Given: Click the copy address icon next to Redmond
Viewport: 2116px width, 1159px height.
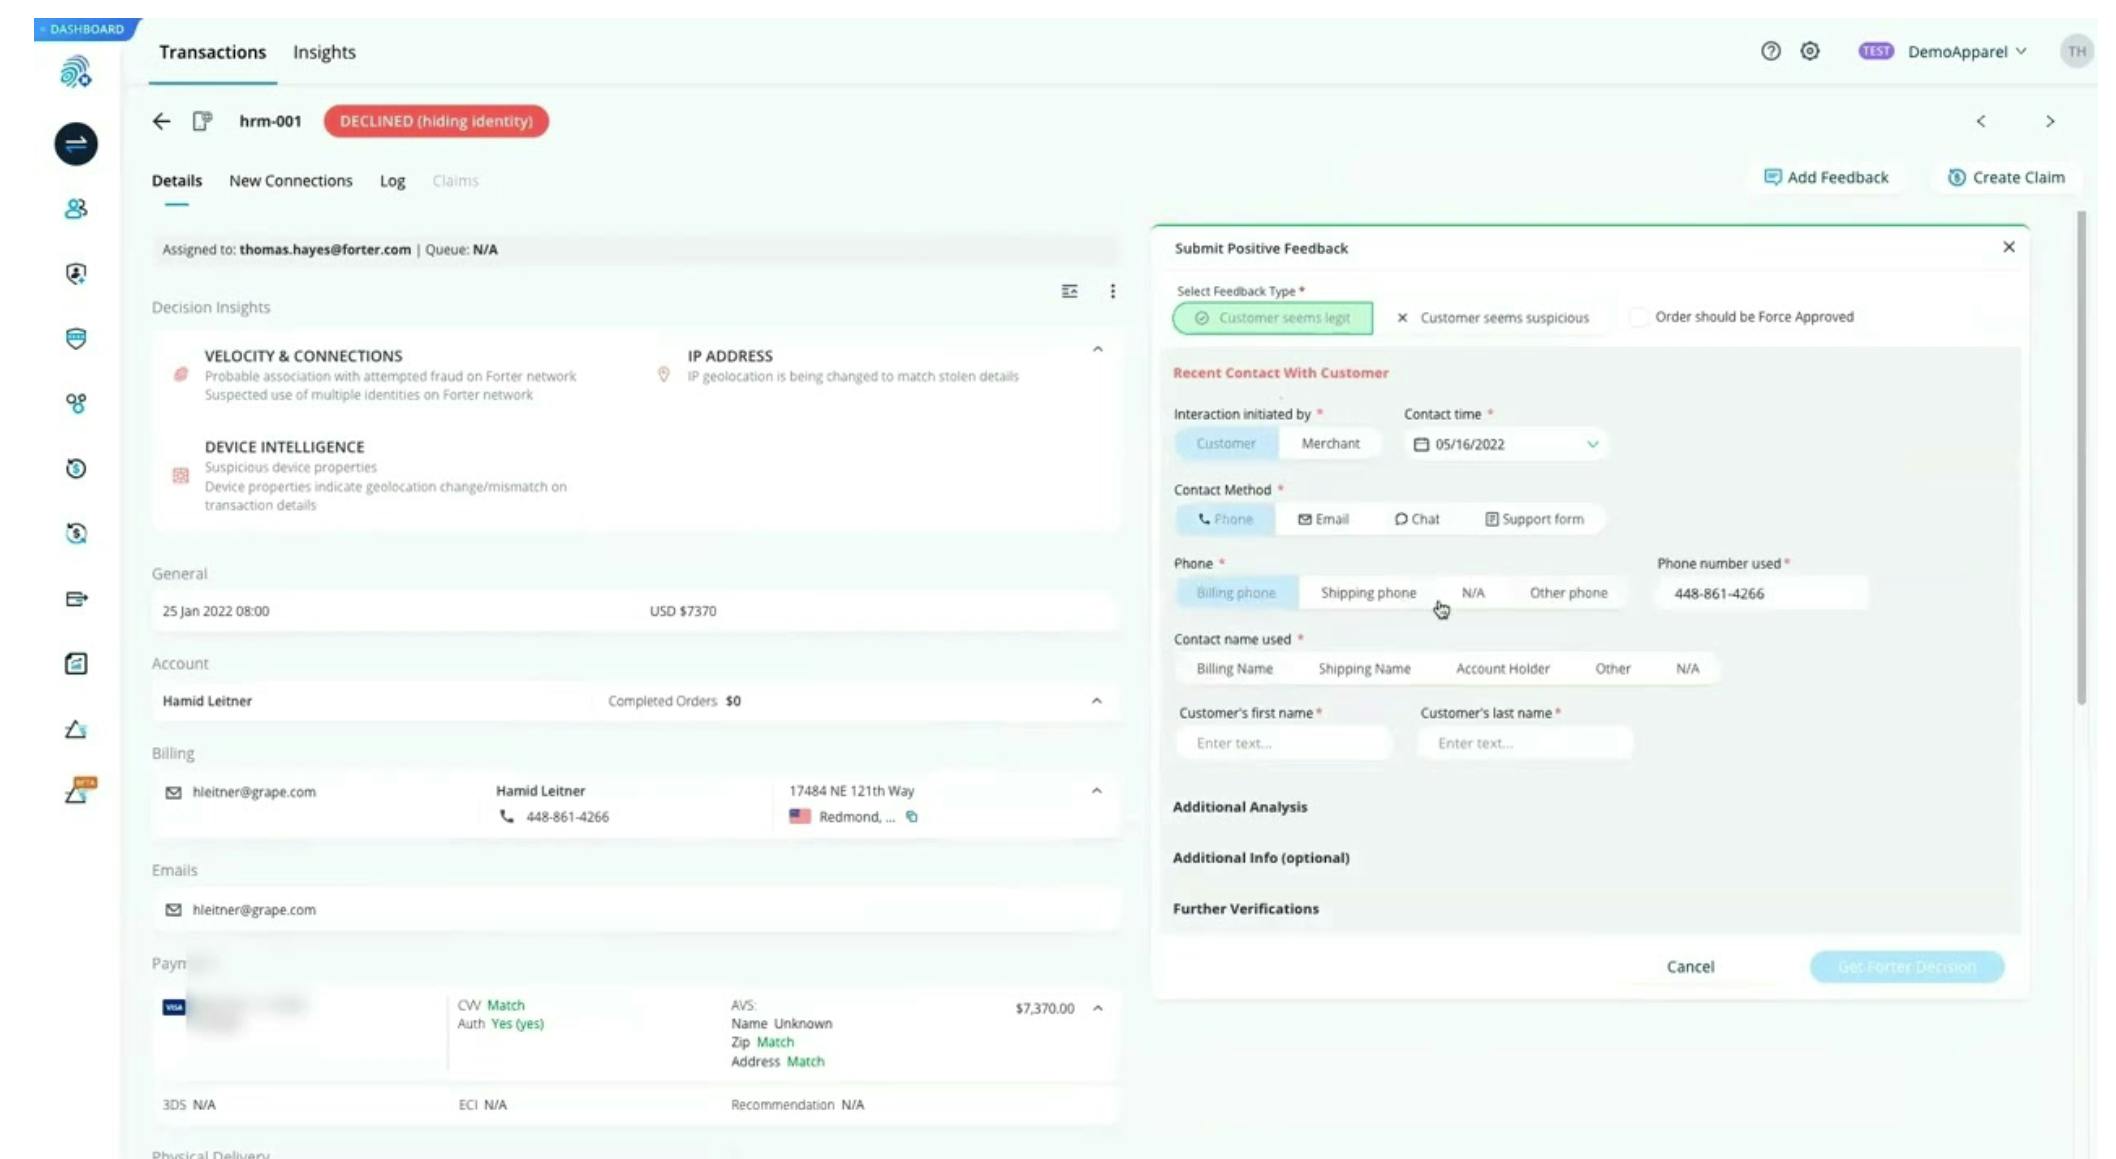Looking at the screenshot, I should click(x=911, y=817).
